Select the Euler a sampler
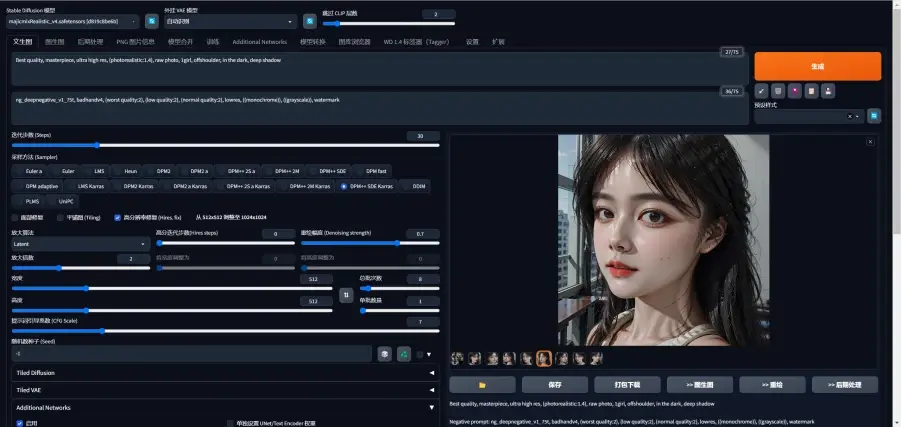This screenshot has width=901, height=427. tap(29, 171)
